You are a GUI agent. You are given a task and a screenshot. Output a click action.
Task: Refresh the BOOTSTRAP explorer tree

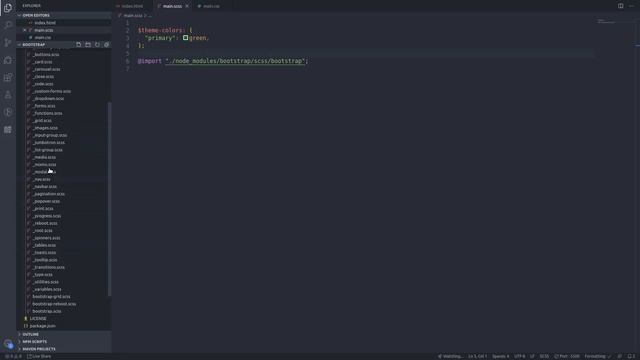point(97,44)
